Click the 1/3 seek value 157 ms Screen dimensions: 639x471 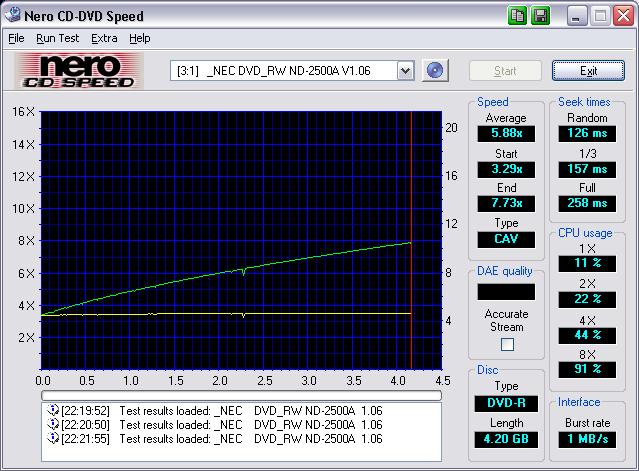[x=587, y=169]
